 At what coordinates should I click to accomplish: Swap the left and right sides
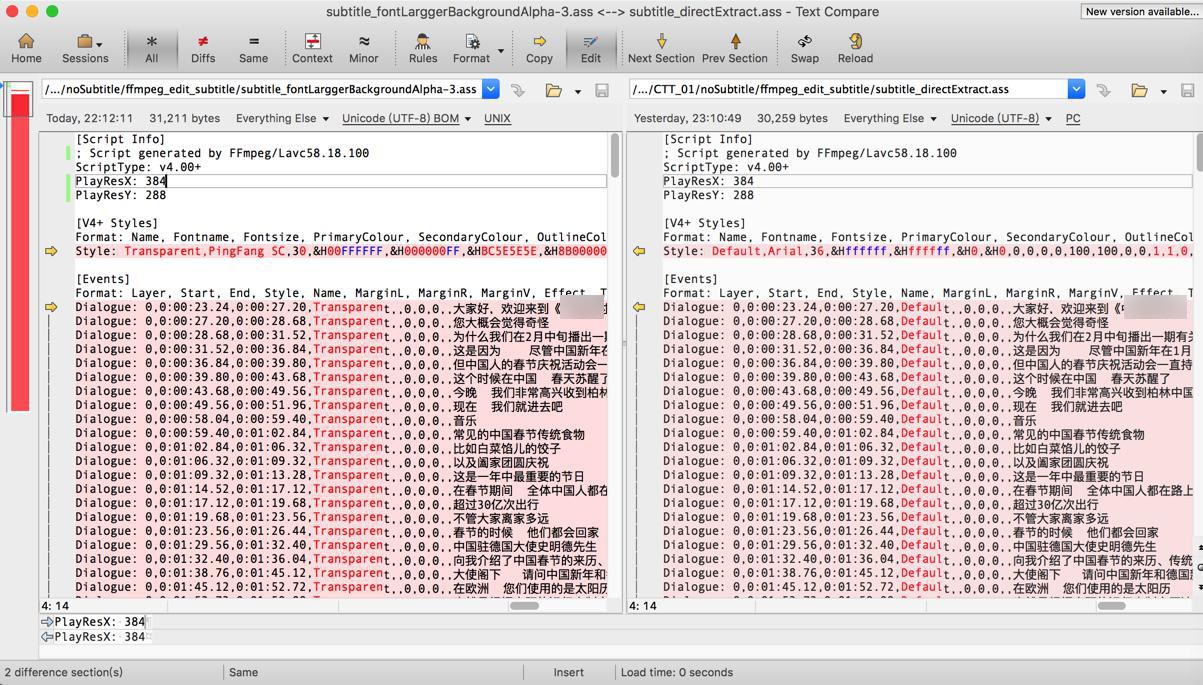point(805,47)
